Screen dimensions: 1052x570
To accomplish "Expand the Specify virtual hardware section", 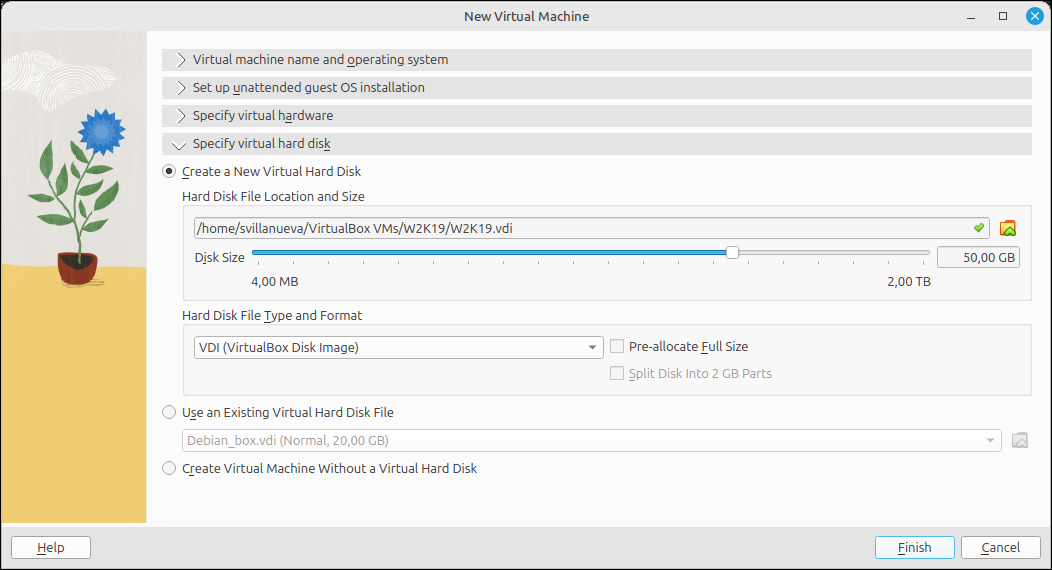I will 596,116.
